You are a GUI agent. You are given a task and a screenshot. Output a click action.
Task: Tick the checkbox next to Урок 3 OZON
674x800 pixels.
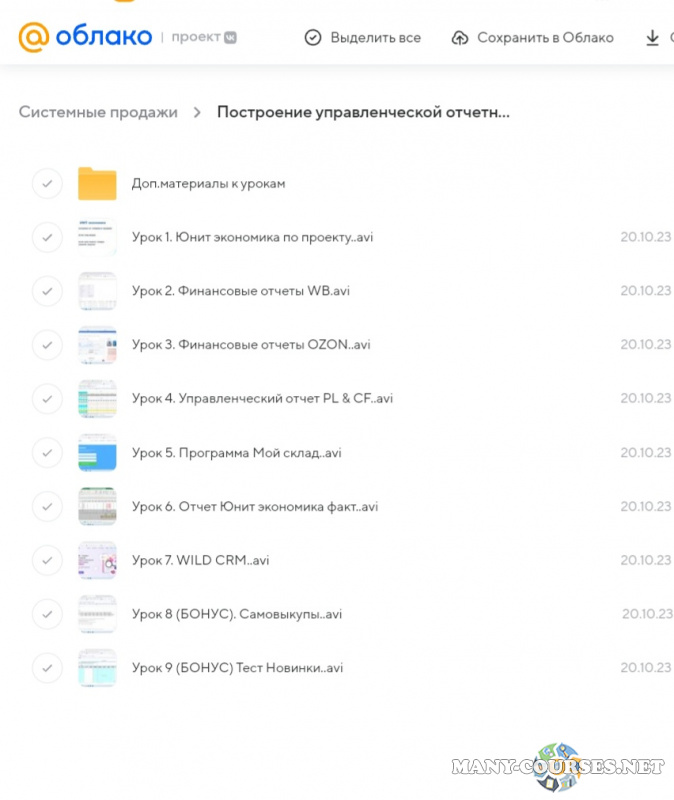pyautogui.click(x=47, y=345)
